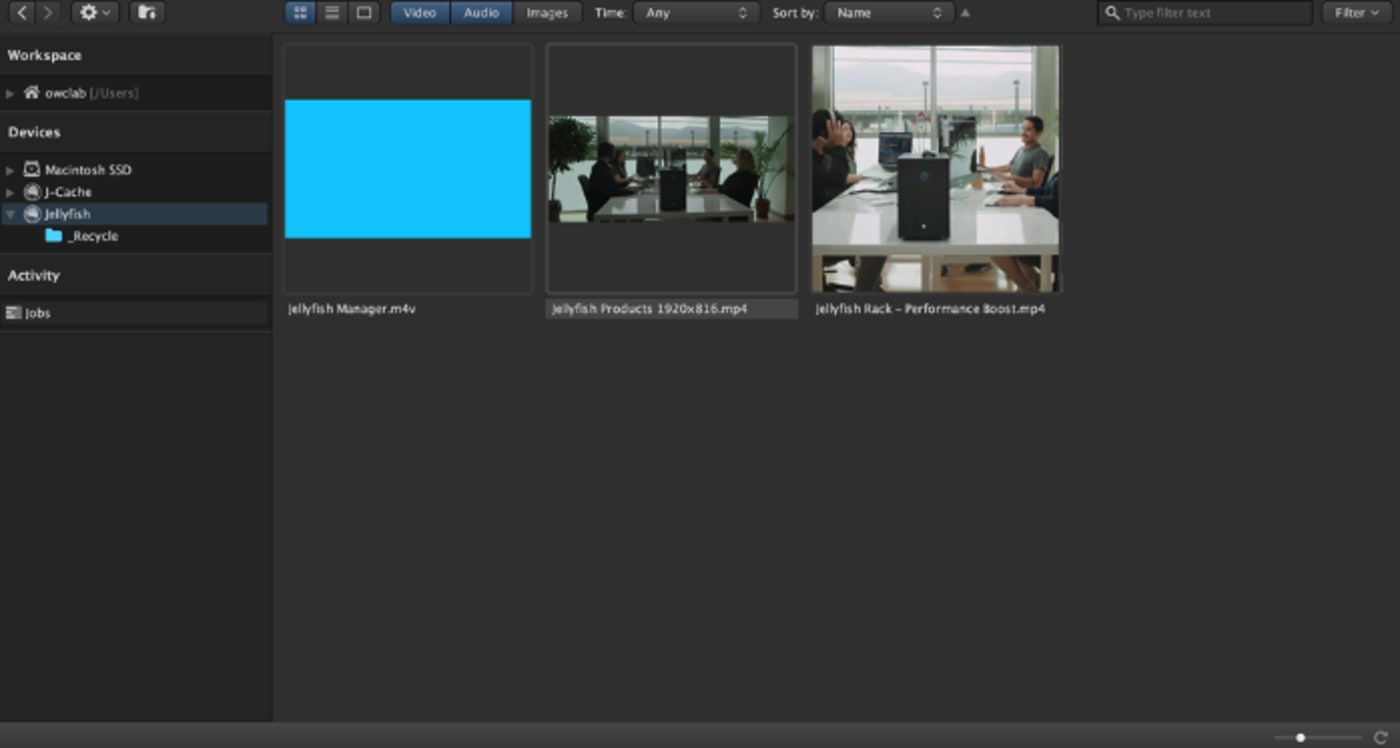This screenshot has height=748, width=1400.
Task: Open the Sort by Name dropdown
Action: (x=888, y=13)
